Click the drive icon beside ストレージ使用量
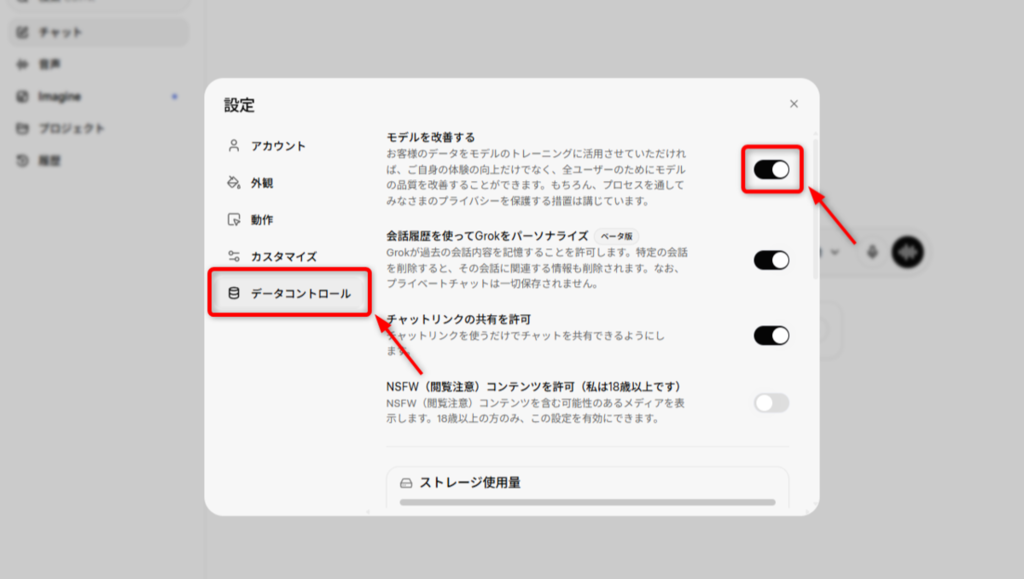This screenshot has height=579, width=1024. pyautogui.click(x=406, y=483)
